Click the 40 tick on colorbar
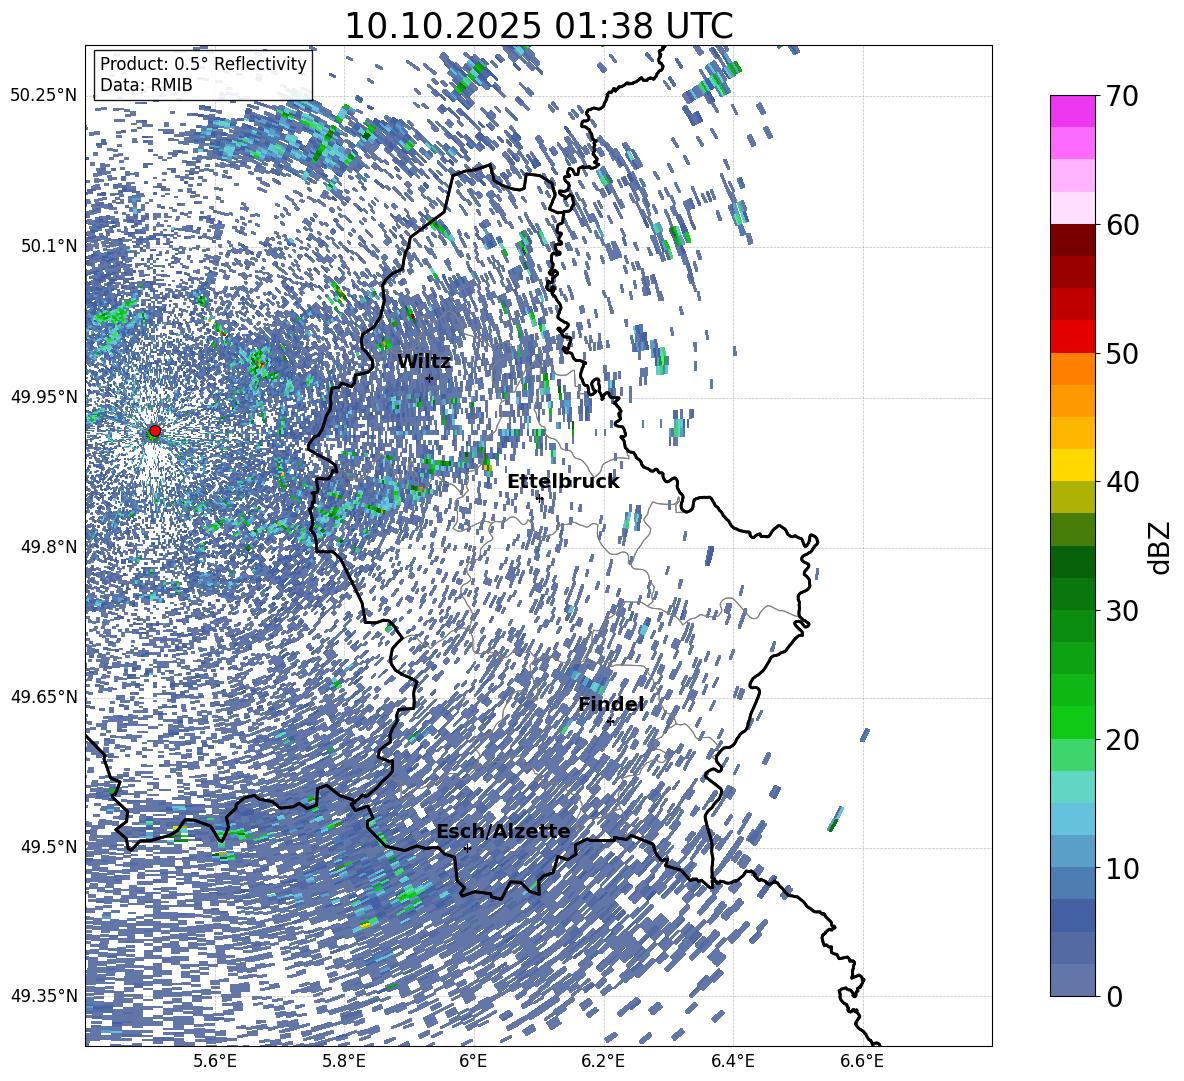 tap(1122, 482)
